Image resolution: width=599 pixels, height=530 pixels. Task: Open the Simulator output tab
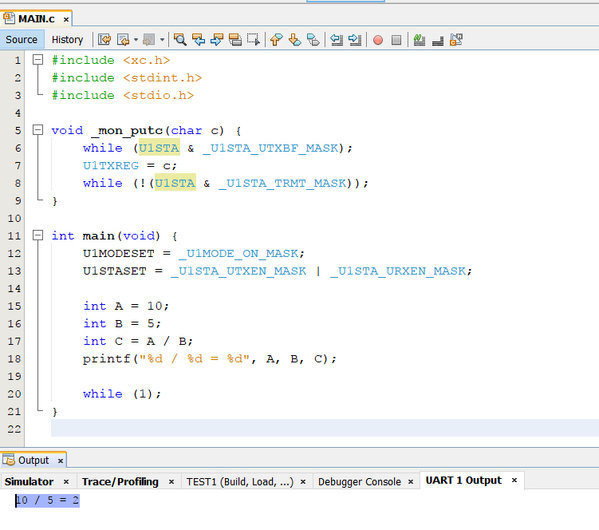(29, 481)
